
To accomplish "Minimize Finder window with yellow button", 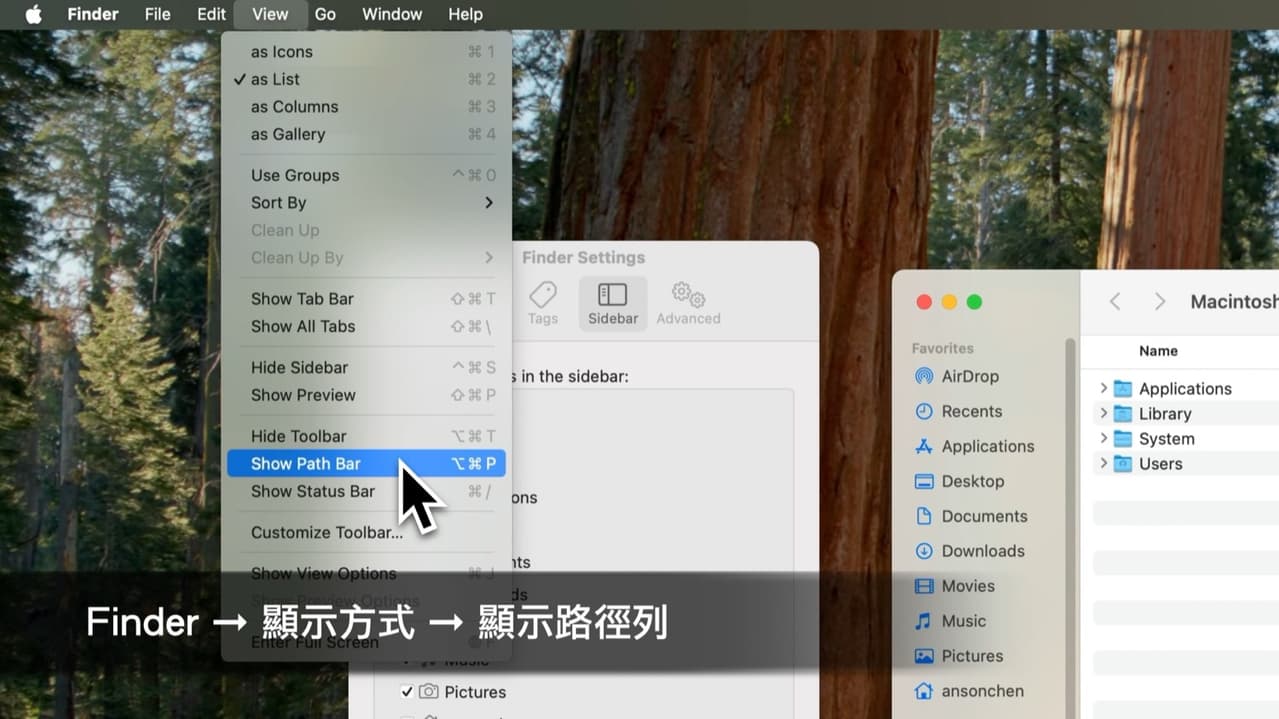I will (x=949, y=302).
